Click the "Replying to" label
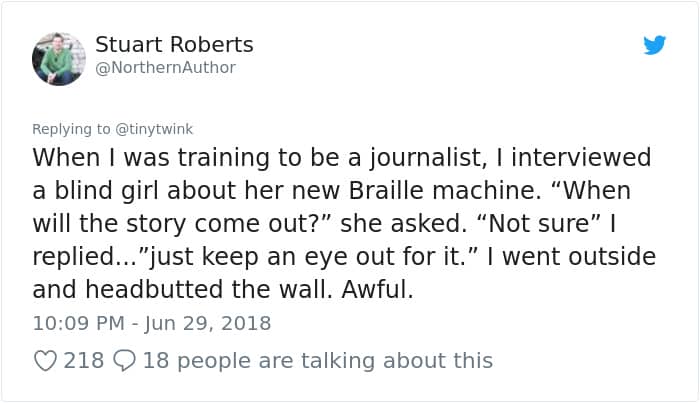Image resolution: width=700 pixels, height=403 pixels. click(x=71, y=129)
